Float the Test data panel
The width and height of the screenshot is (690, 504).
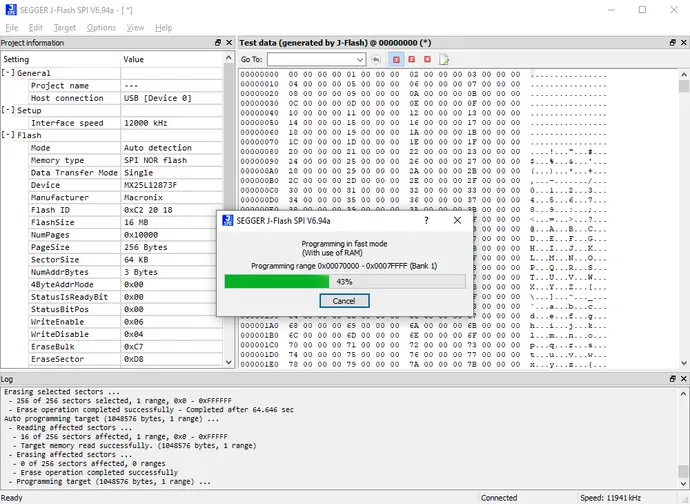pyautogui.click(x=671, y=43)
